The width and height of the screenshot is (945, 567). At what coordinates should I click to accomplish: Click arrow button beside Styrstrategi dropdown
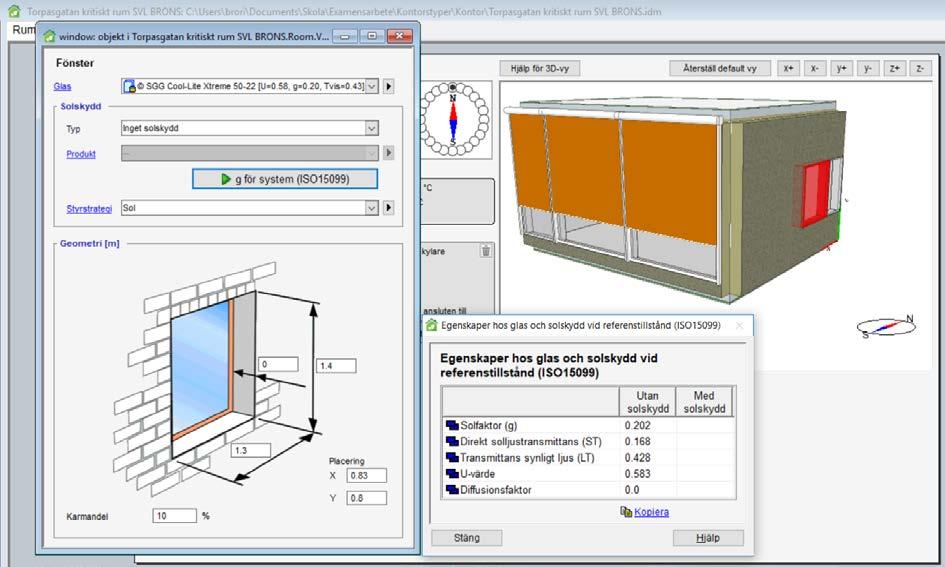[389, 208]
